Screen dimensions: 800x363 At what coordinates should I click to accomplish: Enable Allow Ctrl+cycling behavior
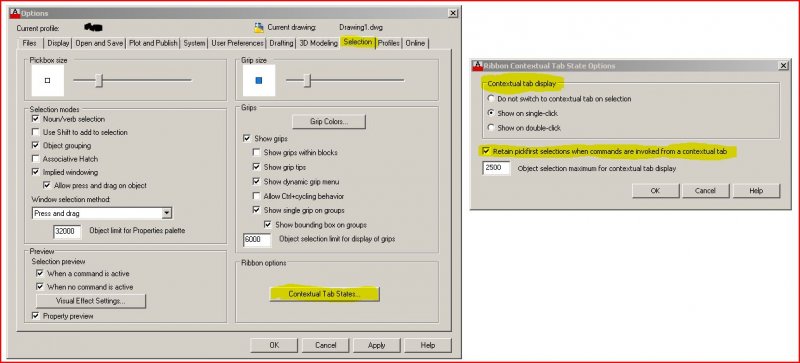pos(257,196)
